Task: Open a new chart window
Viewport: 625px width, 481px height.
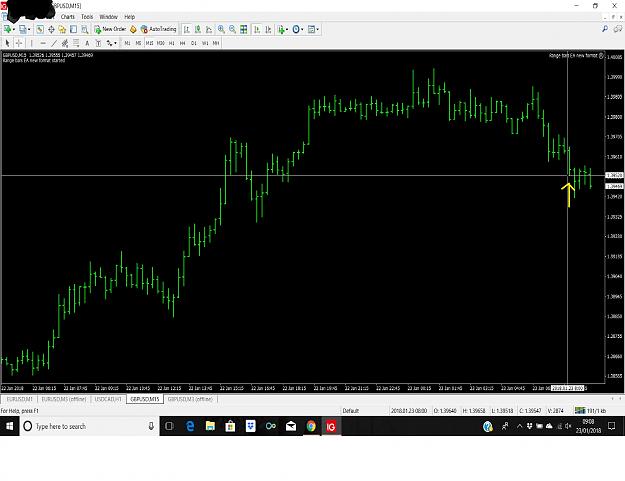Action: pos(7,29)
